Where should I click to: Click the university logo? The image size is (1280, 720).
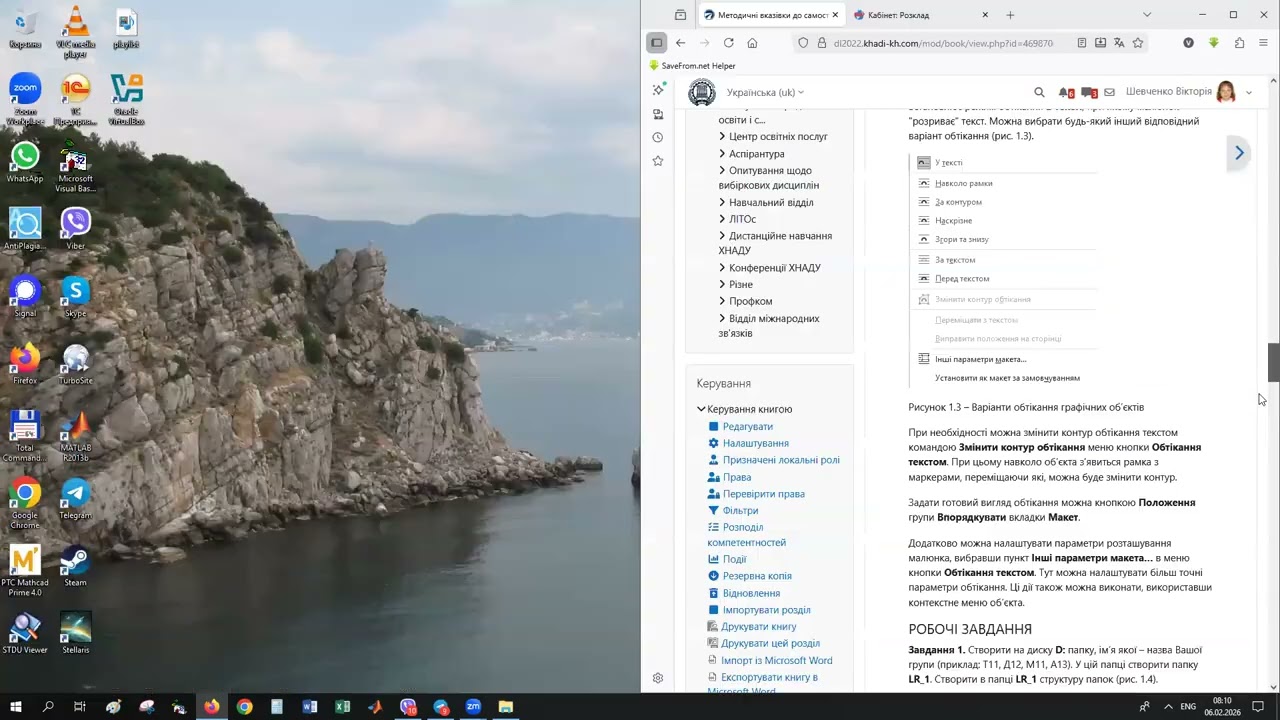[702, 92]
